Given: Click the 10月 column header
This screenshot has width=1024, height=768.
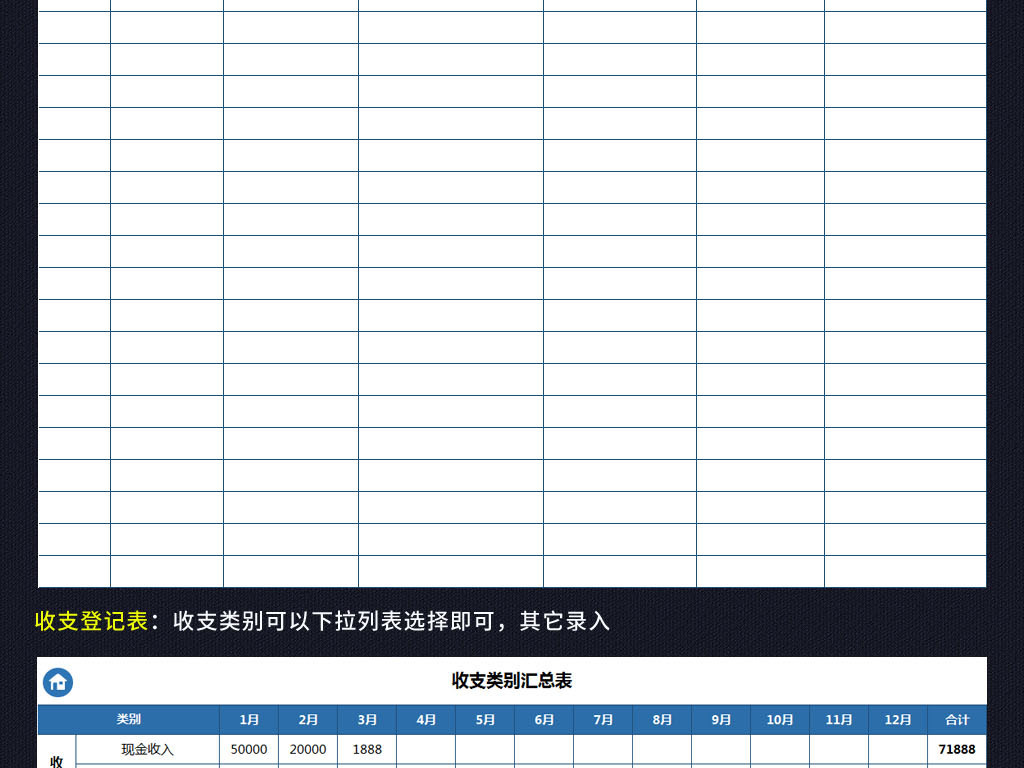Looking at the screenshot, I should pyautogui.click(x=780, y=720).
